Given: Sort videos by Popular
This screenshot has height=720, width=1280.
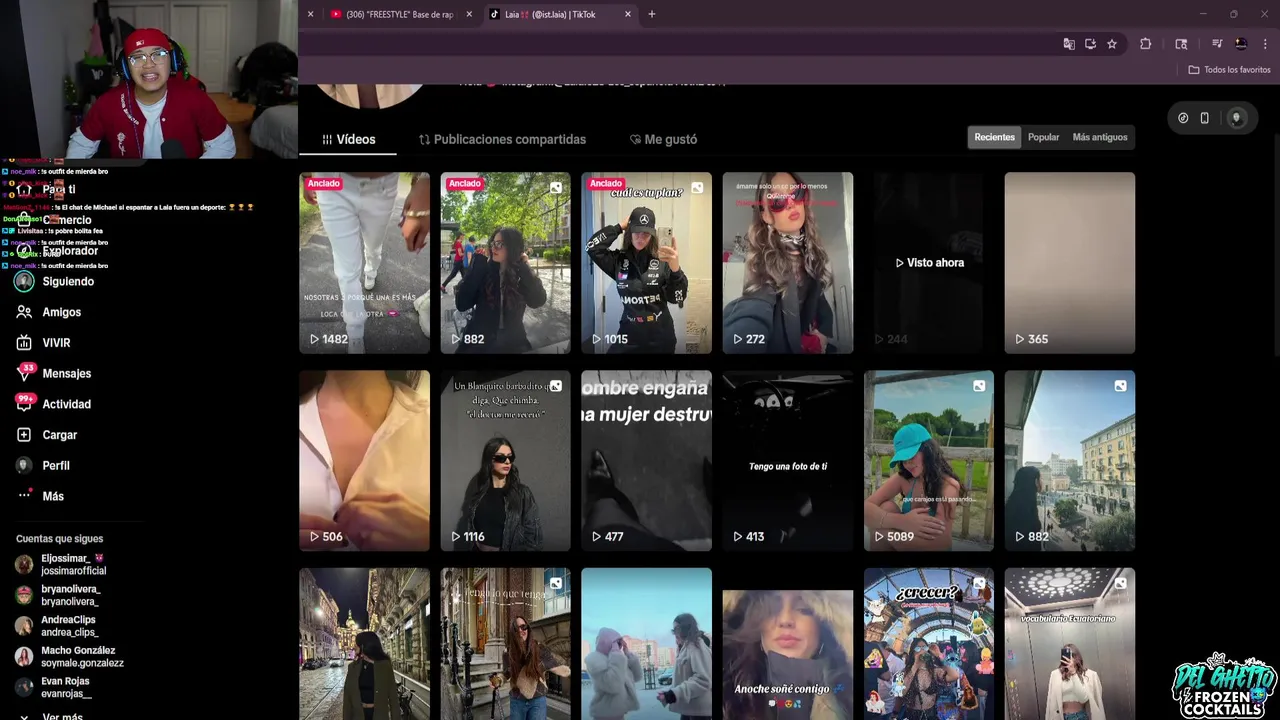Looking at the screenshot, I should point(1043,137).
